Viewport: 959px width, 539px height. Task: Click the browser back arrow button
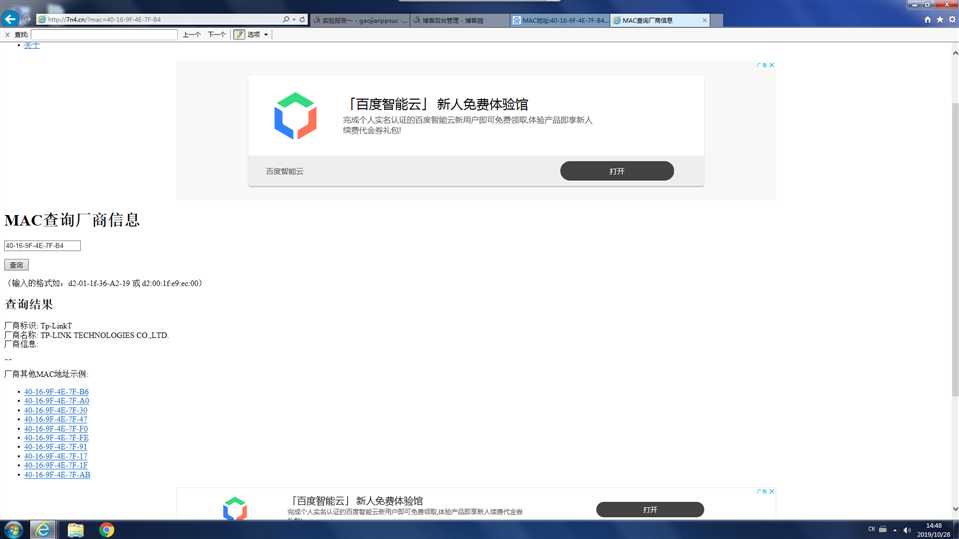10,19
